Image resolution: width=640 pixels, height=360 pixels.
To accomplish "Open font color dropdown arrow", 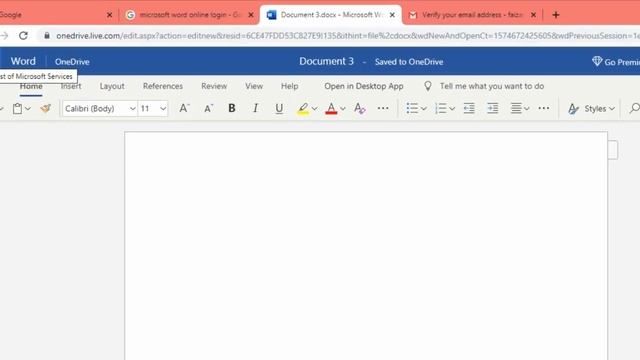I will click(x=342, y=109).
